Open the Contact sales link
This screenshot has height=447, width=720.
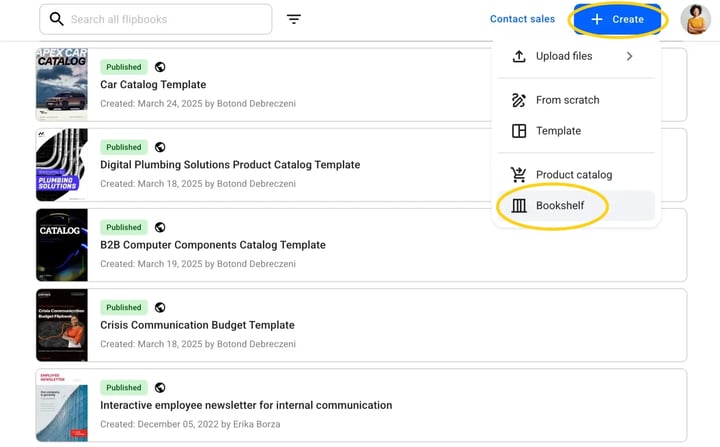click(522, 19)
